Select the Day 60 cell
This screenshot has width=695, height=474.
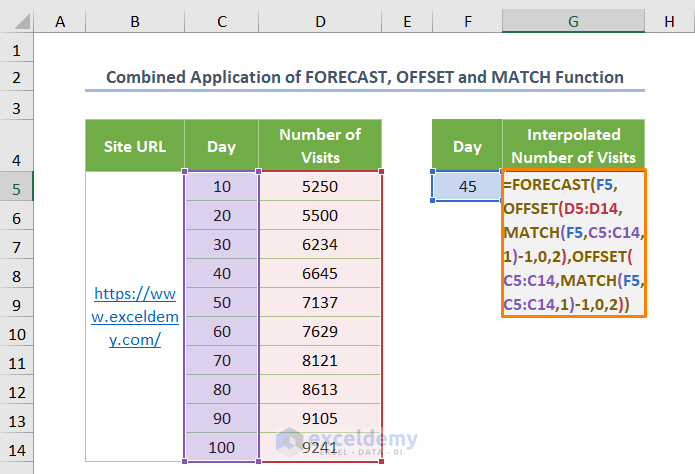click(221, 331)
